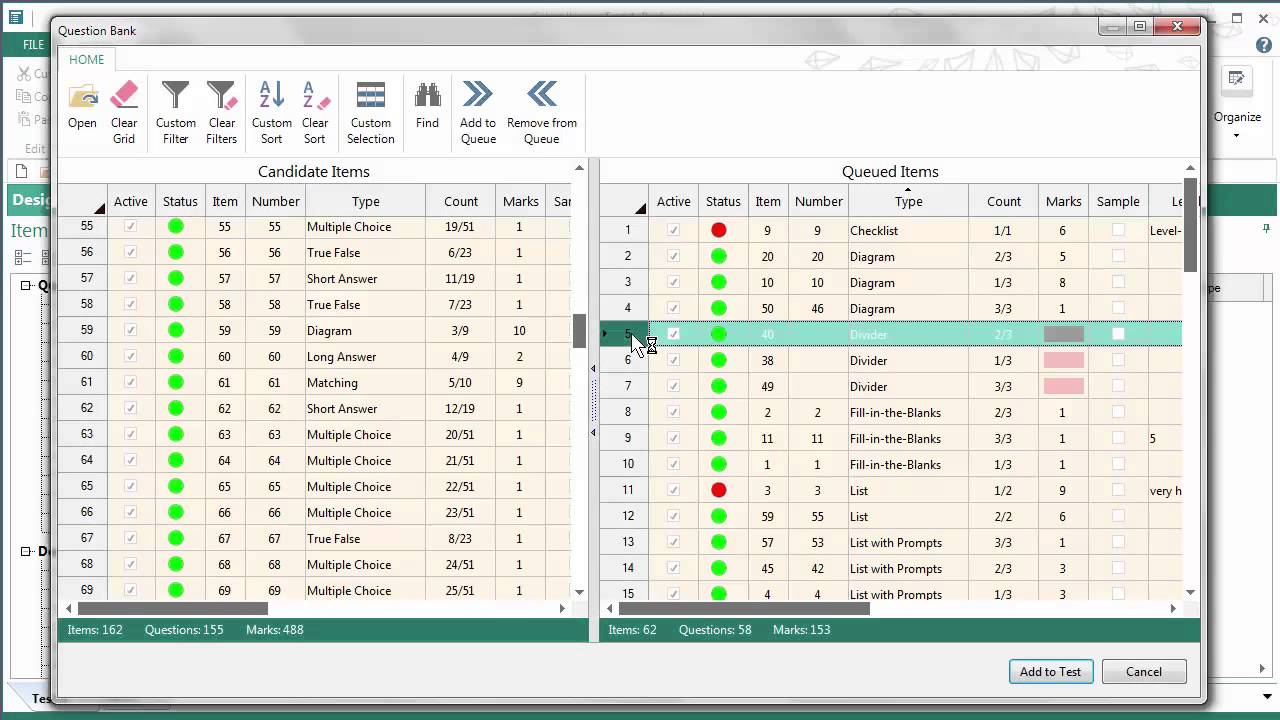Open the Custom Selection tool
The width and height of the screenshot is (1280, 720).
click(x=371, y=96)
